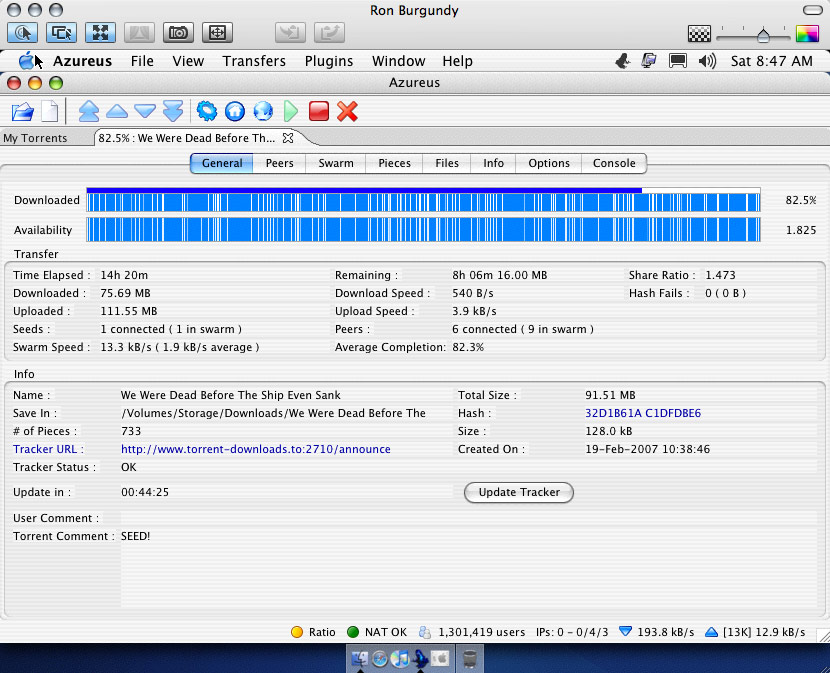Image resolution: width=830 pixels, height=673 pixels.
Task: Open the File menu
Action: coord(142,61)
